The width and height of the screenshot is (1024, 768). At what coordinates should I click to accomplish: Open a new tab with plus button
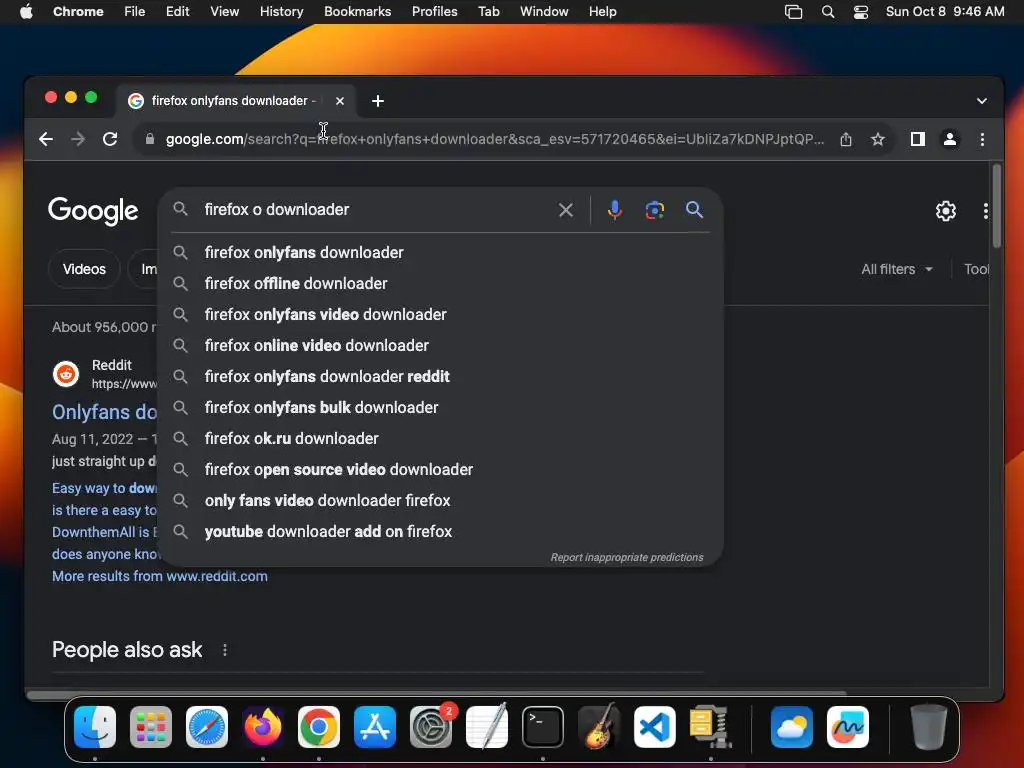click(x=377, y=101)
